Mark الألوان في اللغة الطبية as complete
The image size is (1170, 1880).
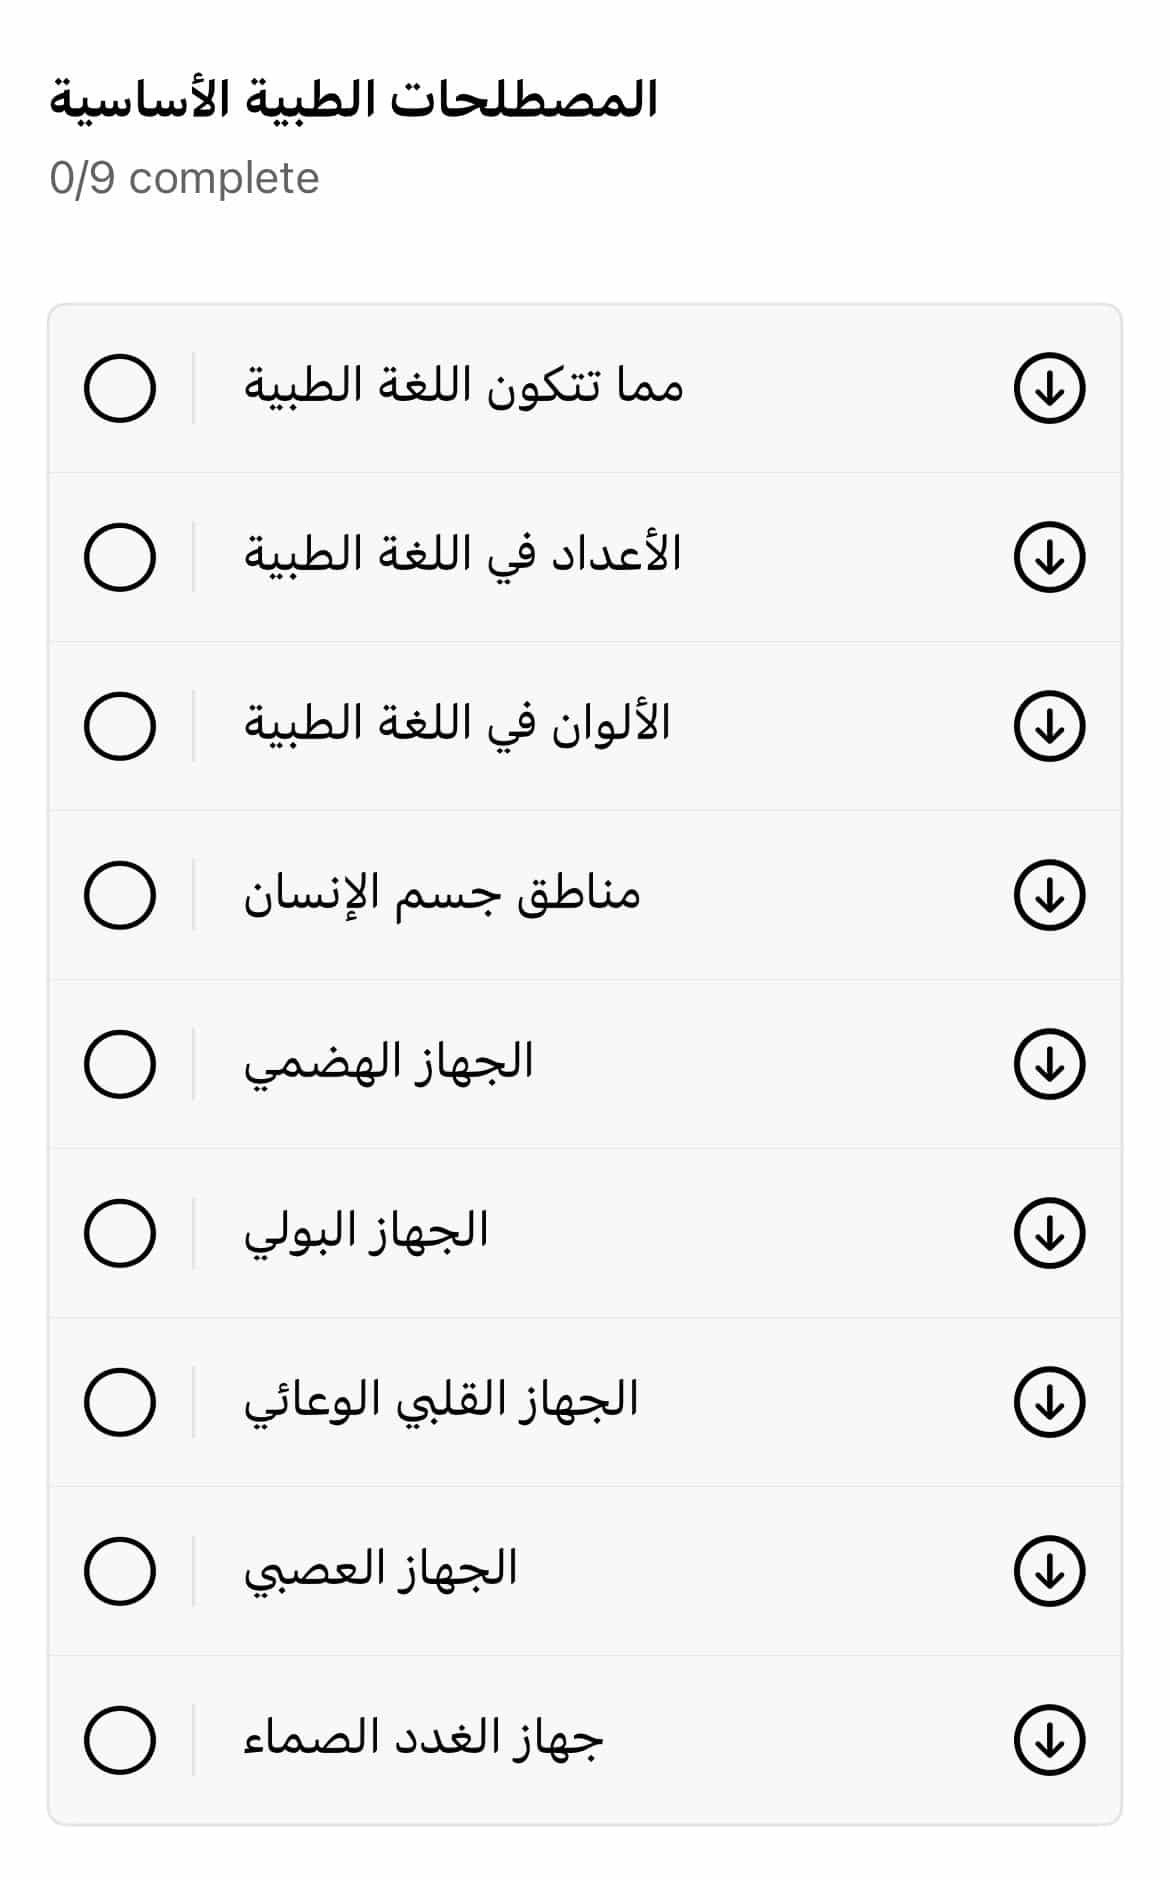120,726
